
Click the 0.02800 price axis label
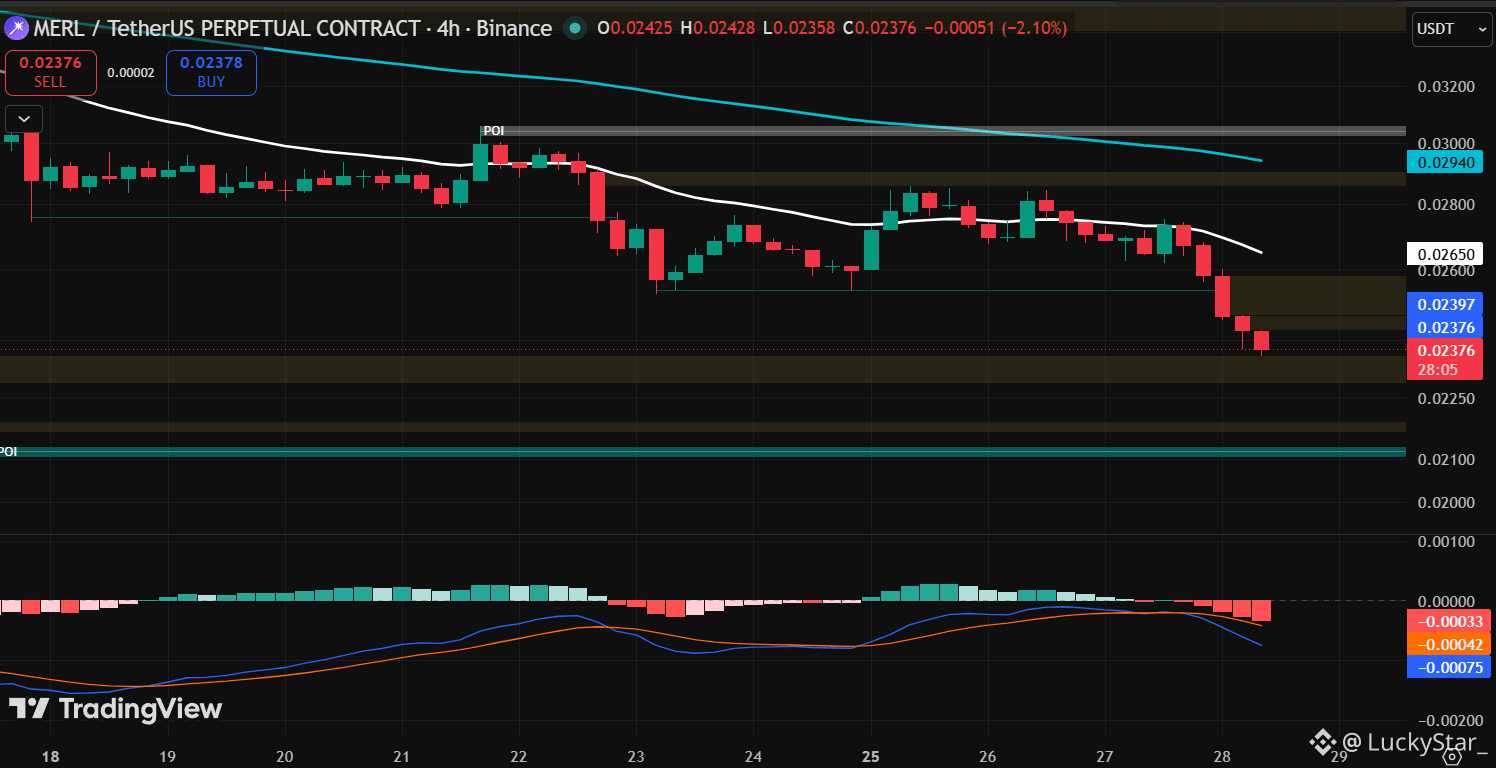point(1446,205)
